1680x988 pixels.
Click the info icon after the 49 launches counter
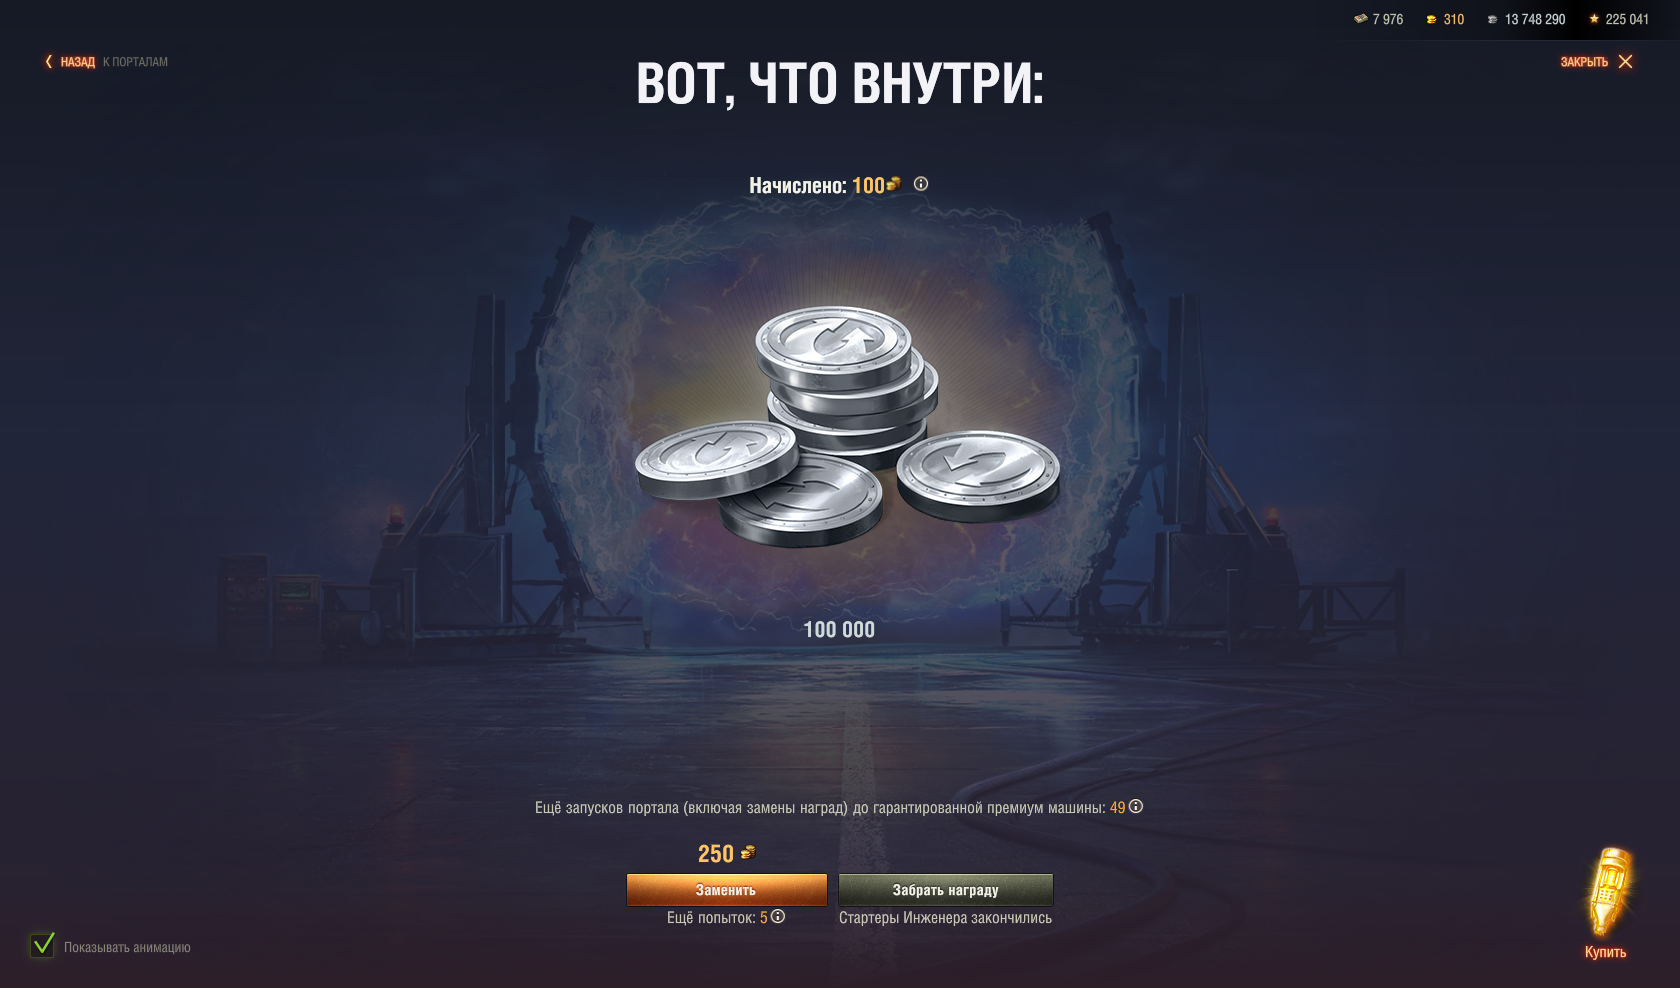[x=1136, y=806]
